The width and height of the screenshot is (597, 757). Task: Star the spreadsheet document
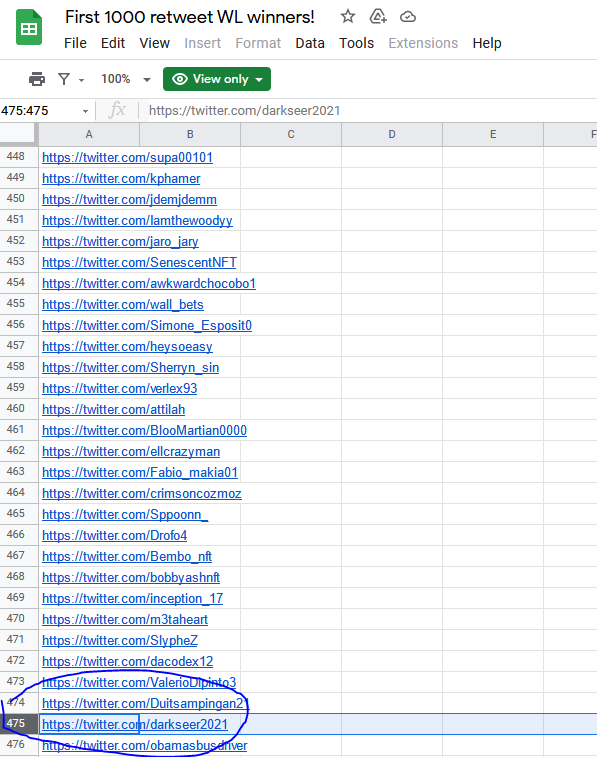[x=347, y=17]
